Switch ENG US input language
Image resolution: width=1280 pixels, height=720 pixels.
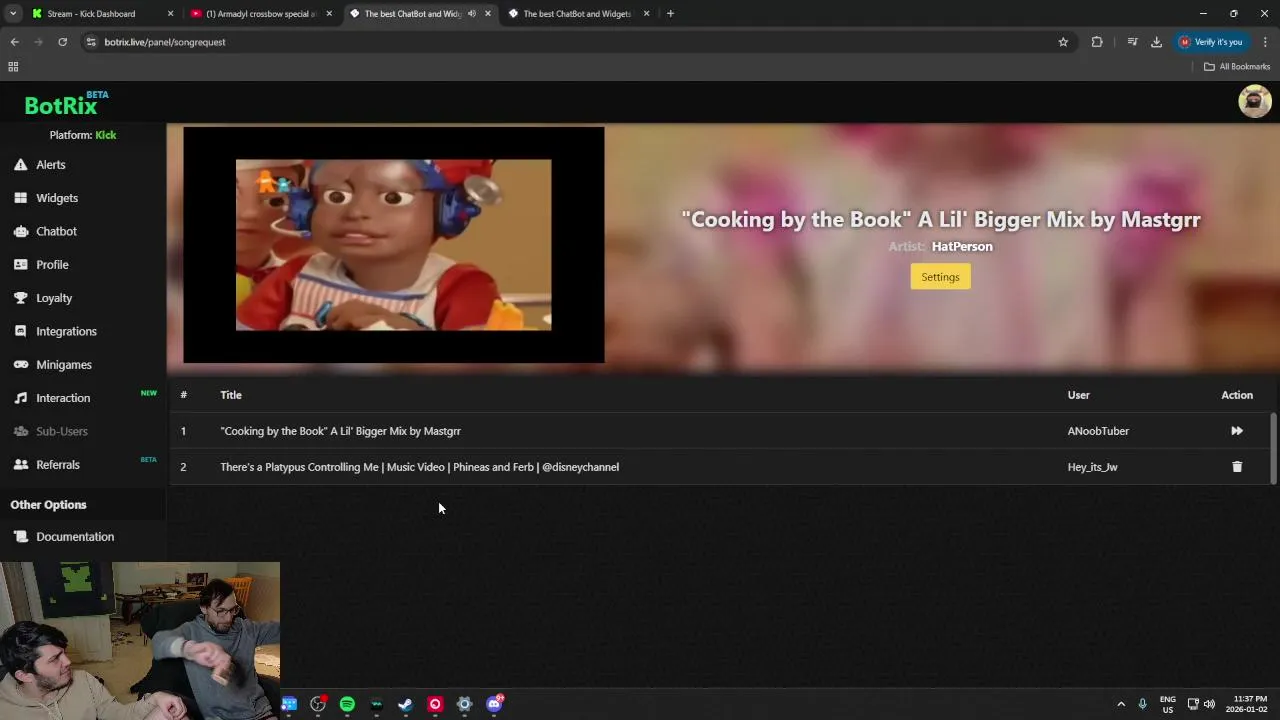coord(1168,704)
